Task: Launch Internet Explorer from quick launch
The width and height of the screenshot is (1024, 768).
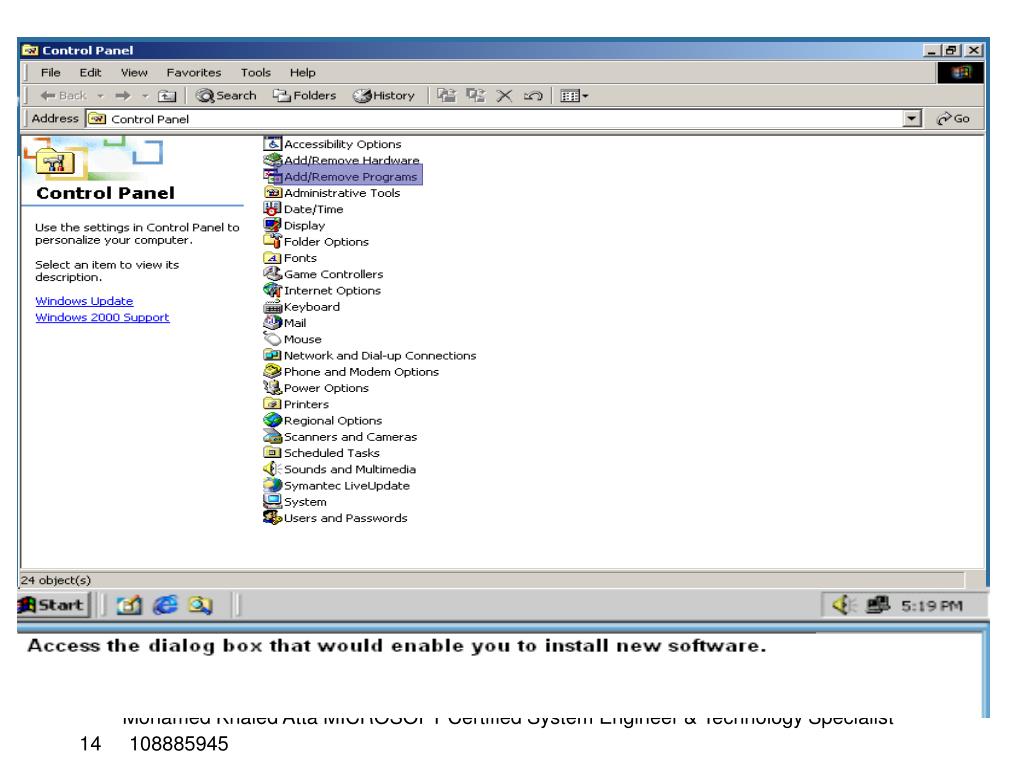Action: 165,605
